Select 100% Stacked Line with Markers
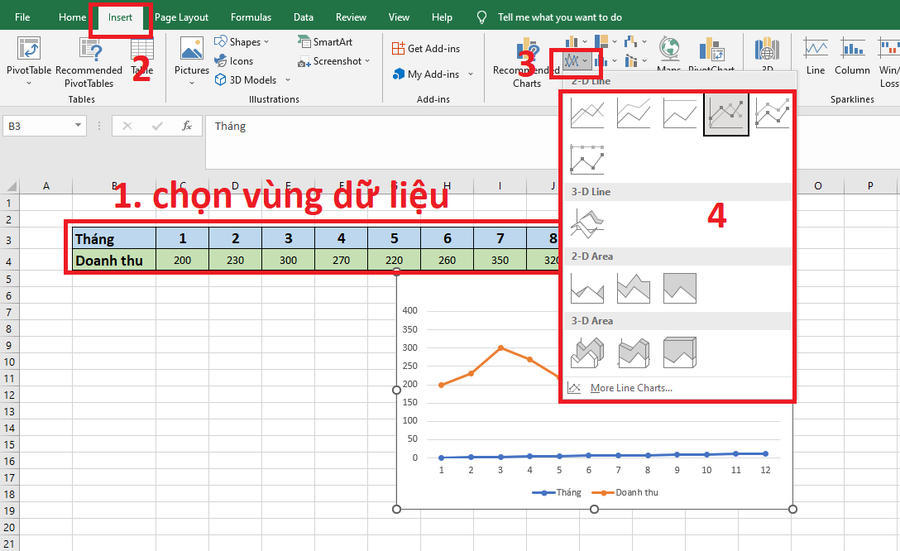This screenshot has height=551, width=900. click(x=587, y=159)
